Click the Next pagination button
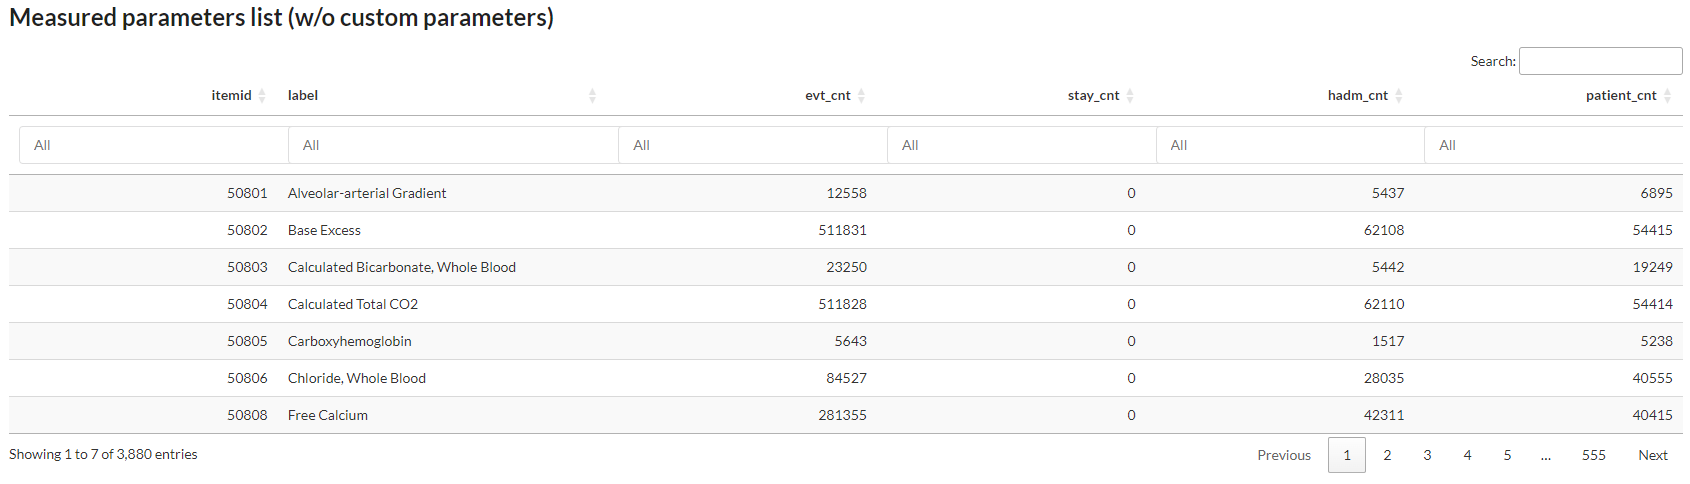 click(x=1652, y=455)
